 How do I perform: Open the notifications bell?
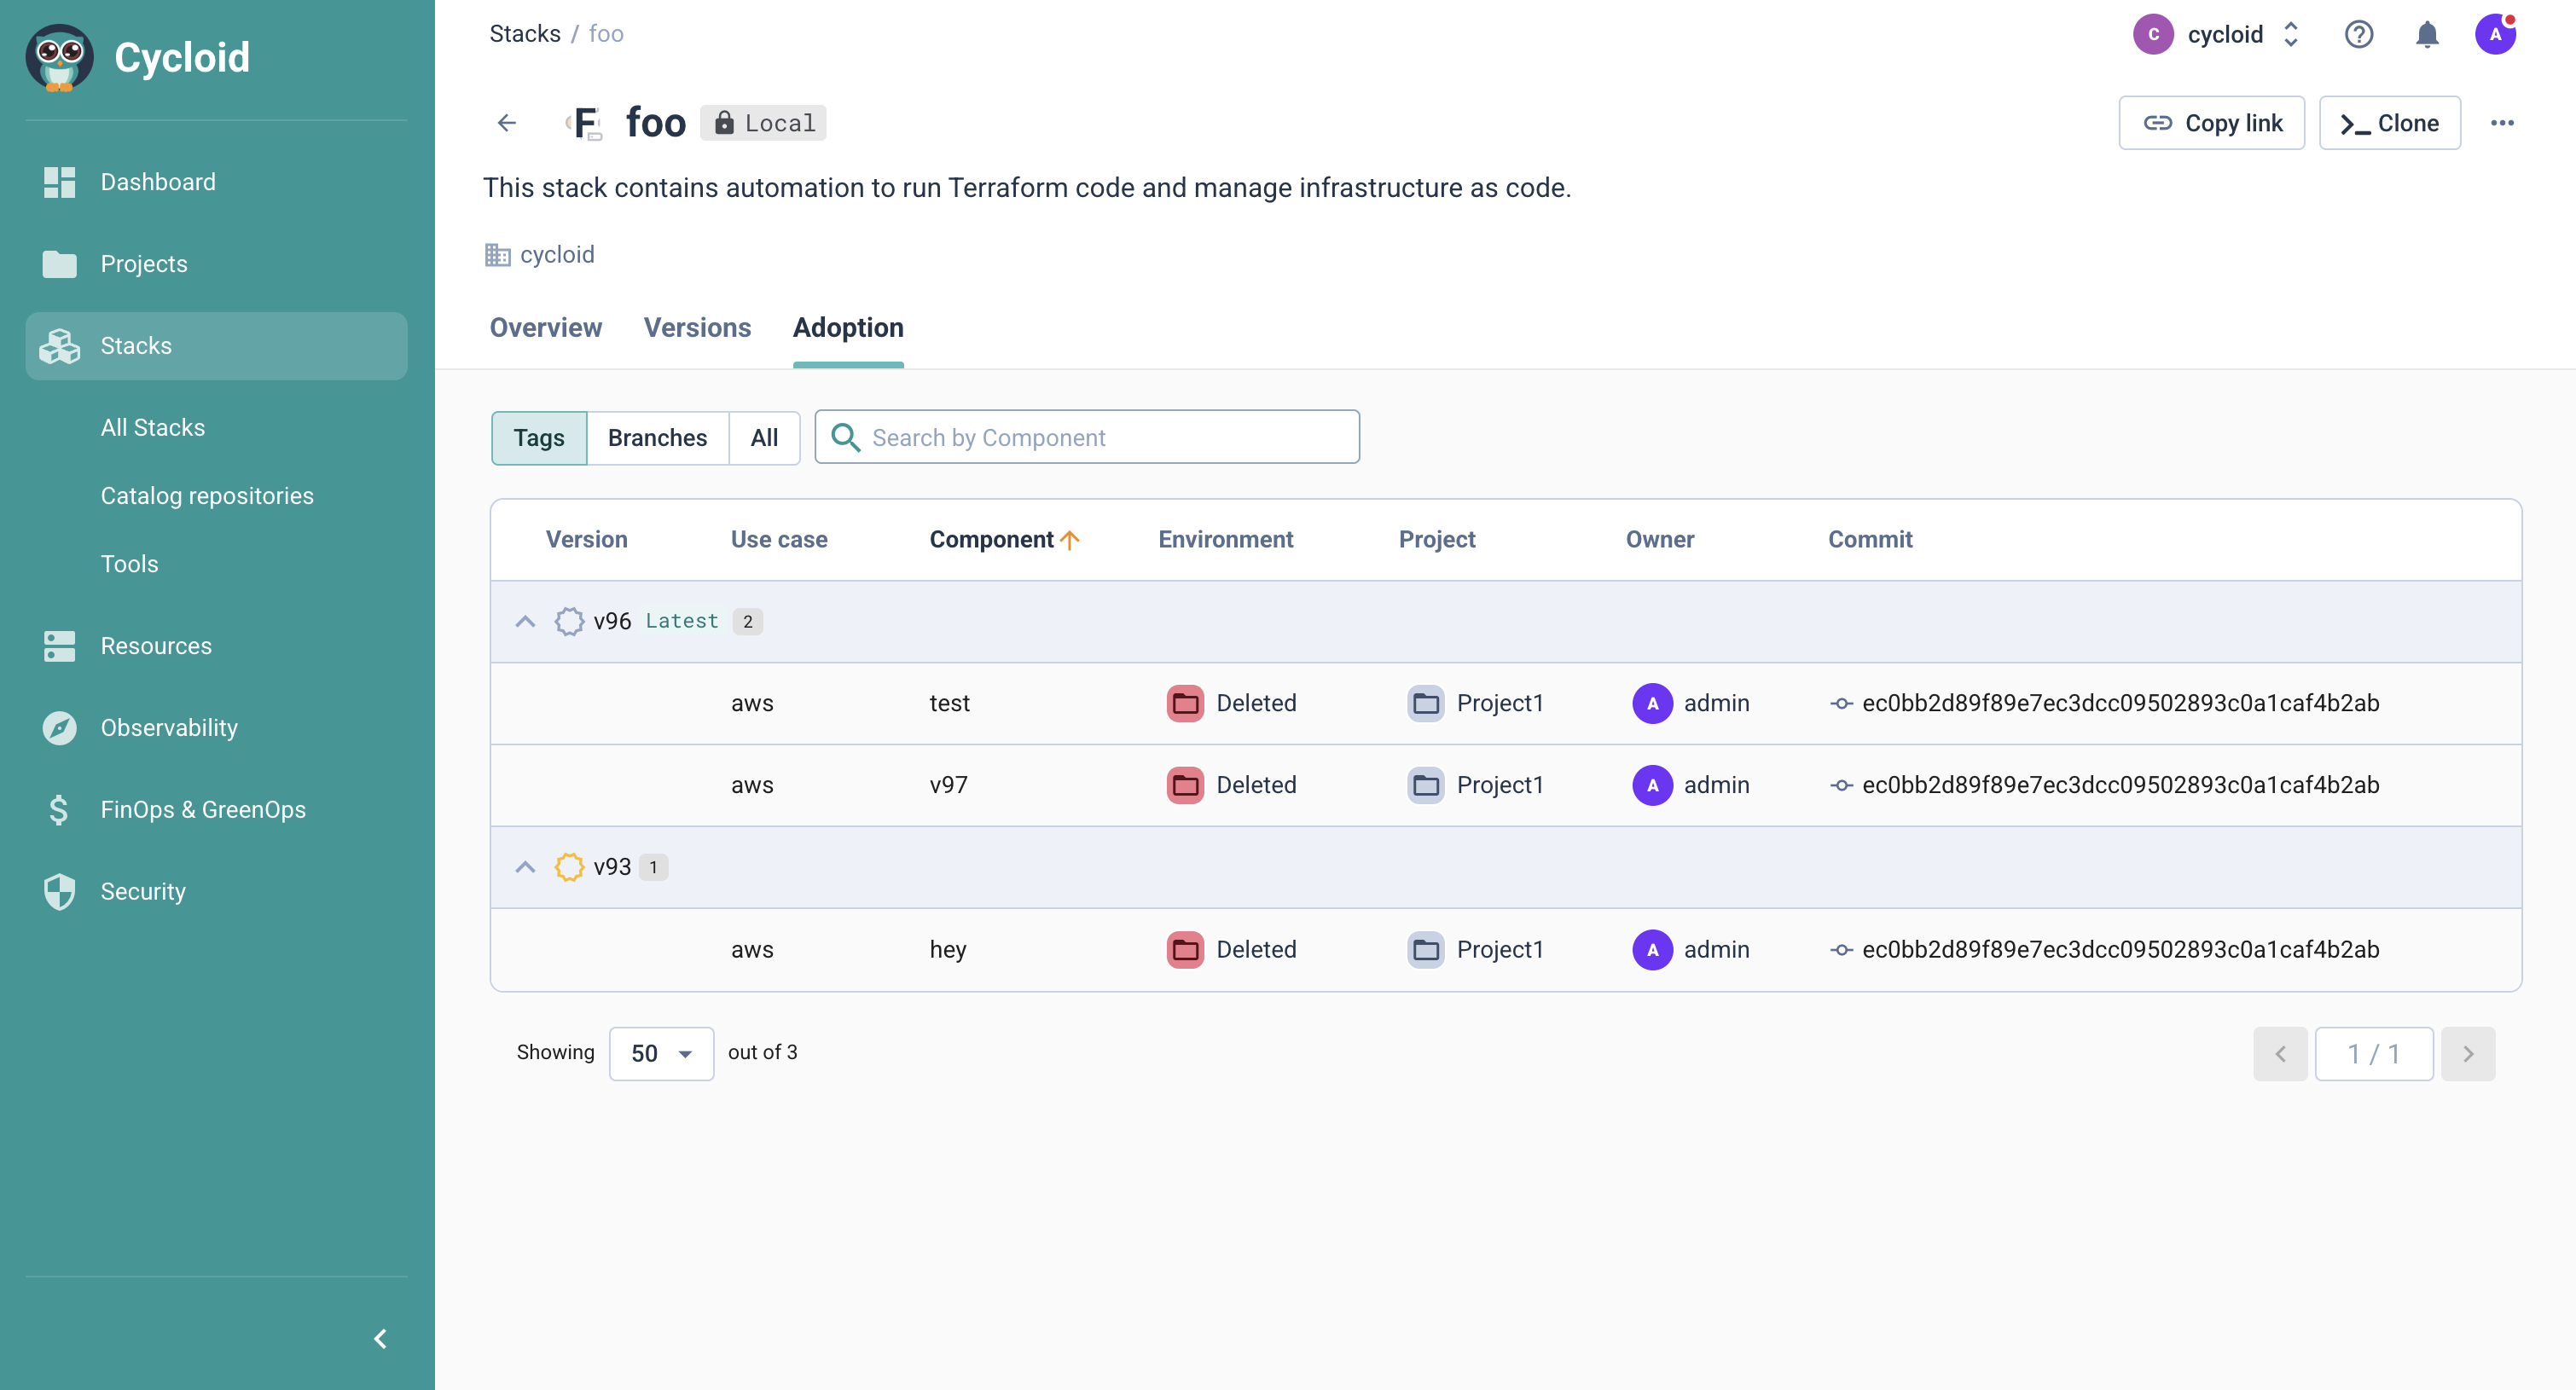pyautogui.click(x=2427, y=34)
